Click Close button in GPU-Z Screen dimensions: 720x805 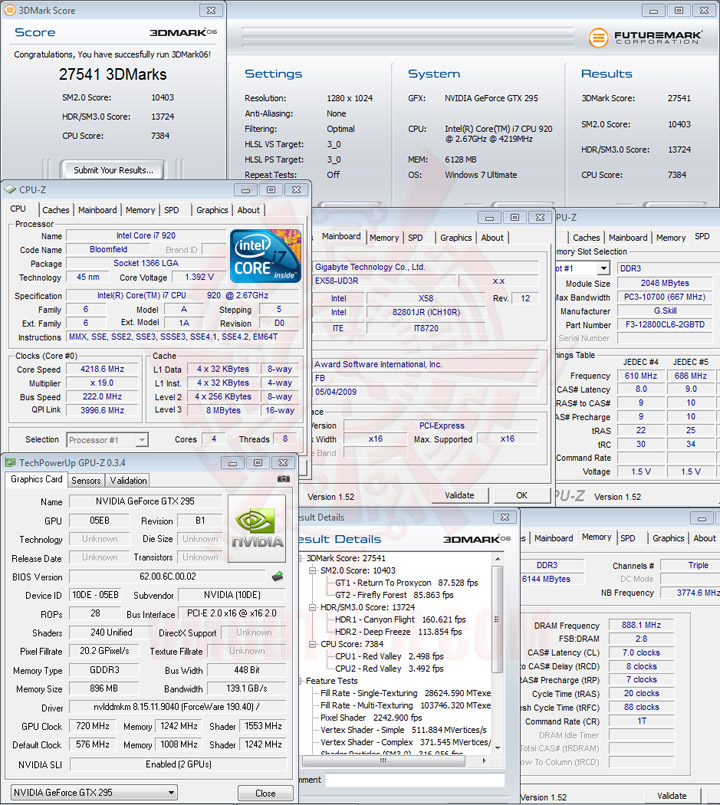click(x=265, y=793)
